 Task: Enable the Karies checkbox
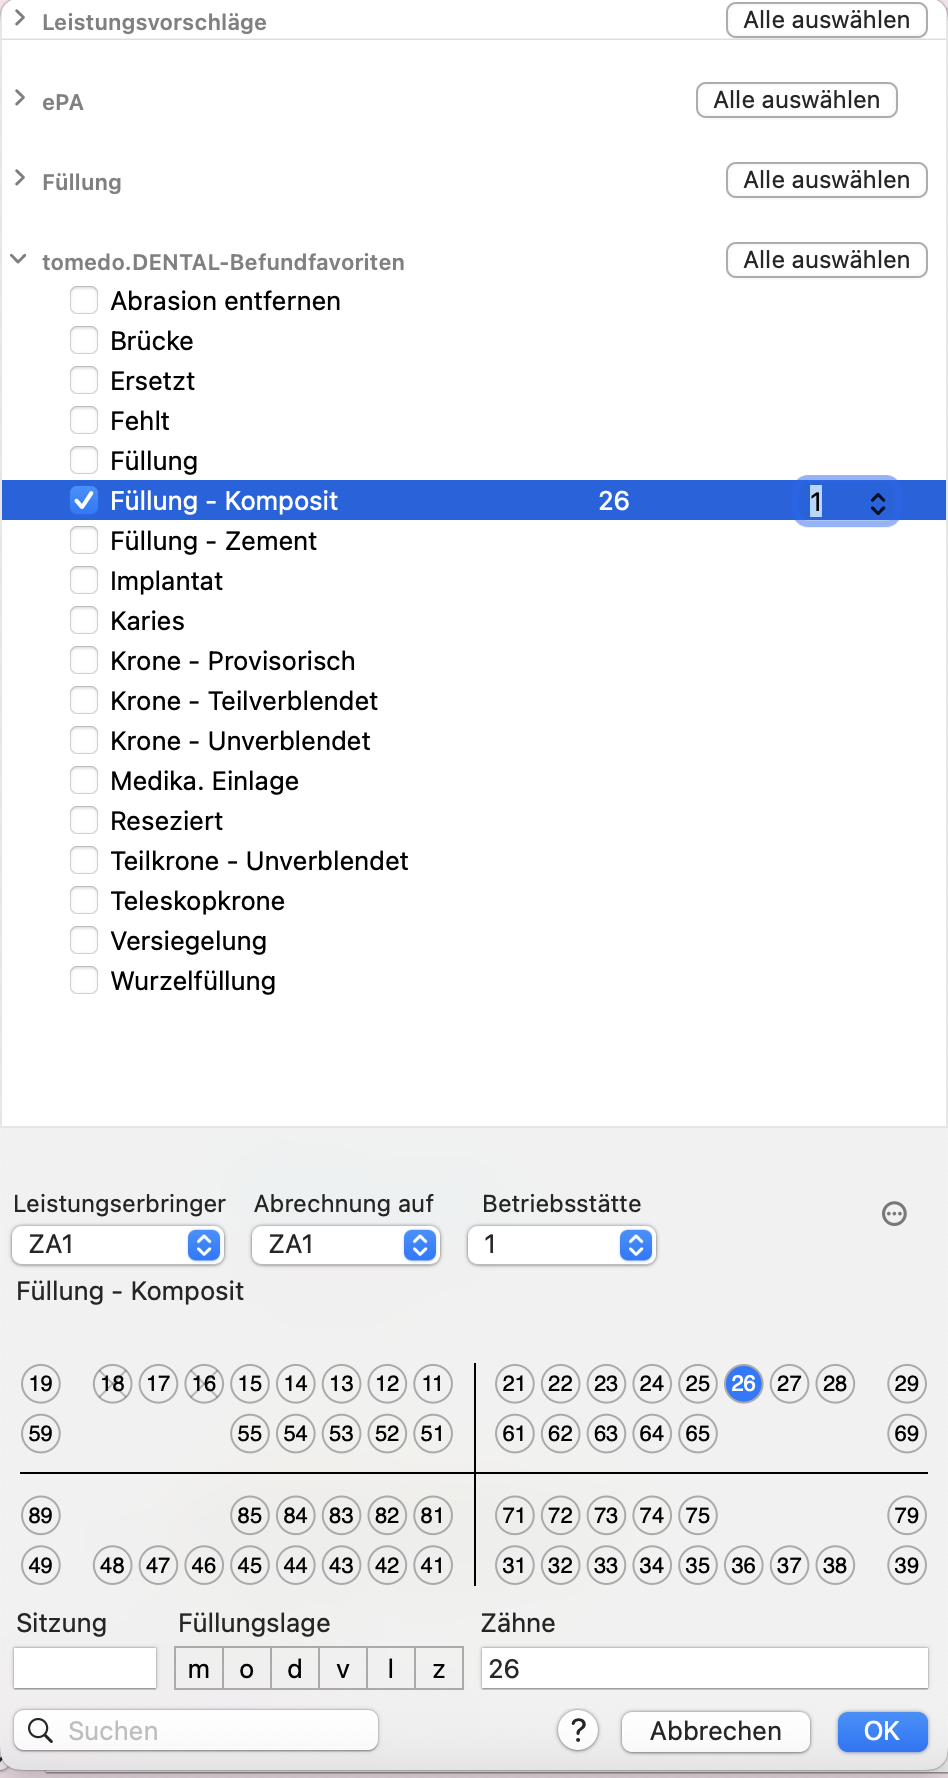(x=84, y=621)
